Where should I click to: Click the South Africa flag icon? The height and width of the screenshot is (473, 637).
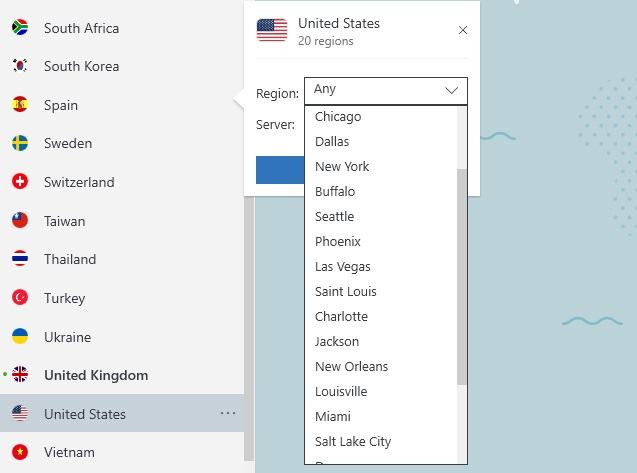(x=20, y=27)
